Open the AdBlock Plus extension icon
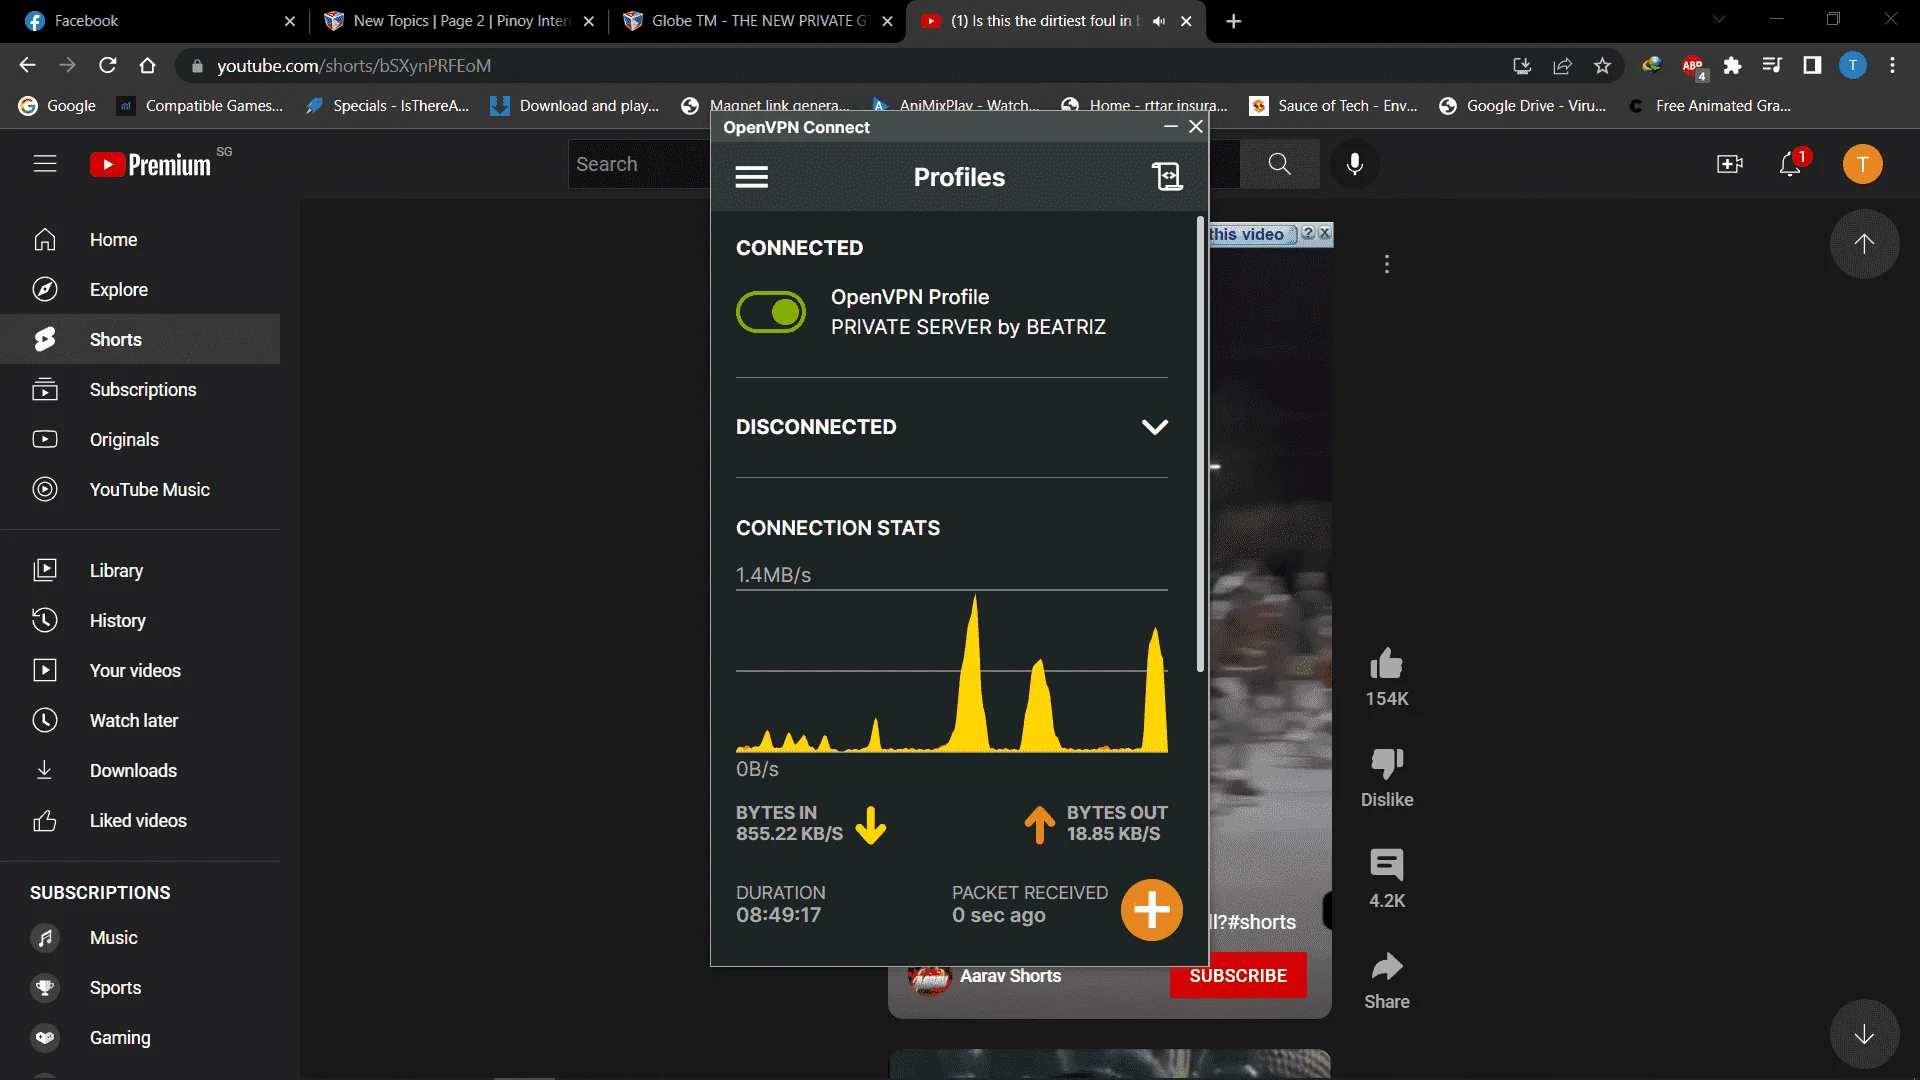 1693,66
